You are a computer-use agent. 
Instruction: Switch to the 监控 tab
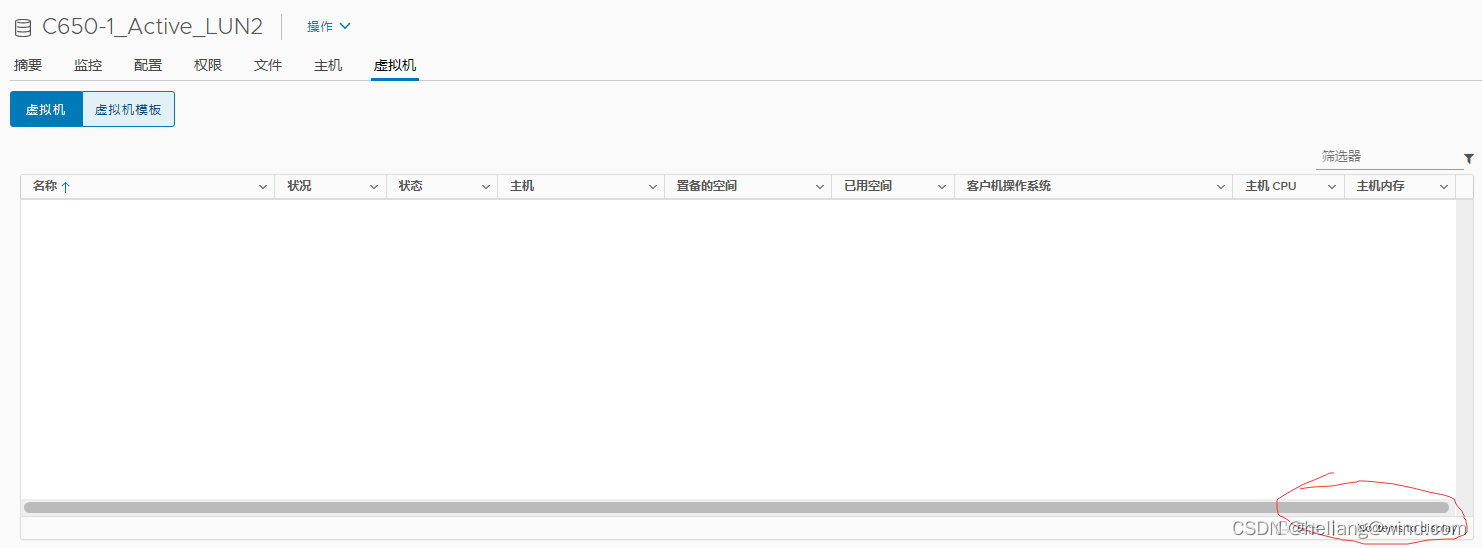click(88, 65)
